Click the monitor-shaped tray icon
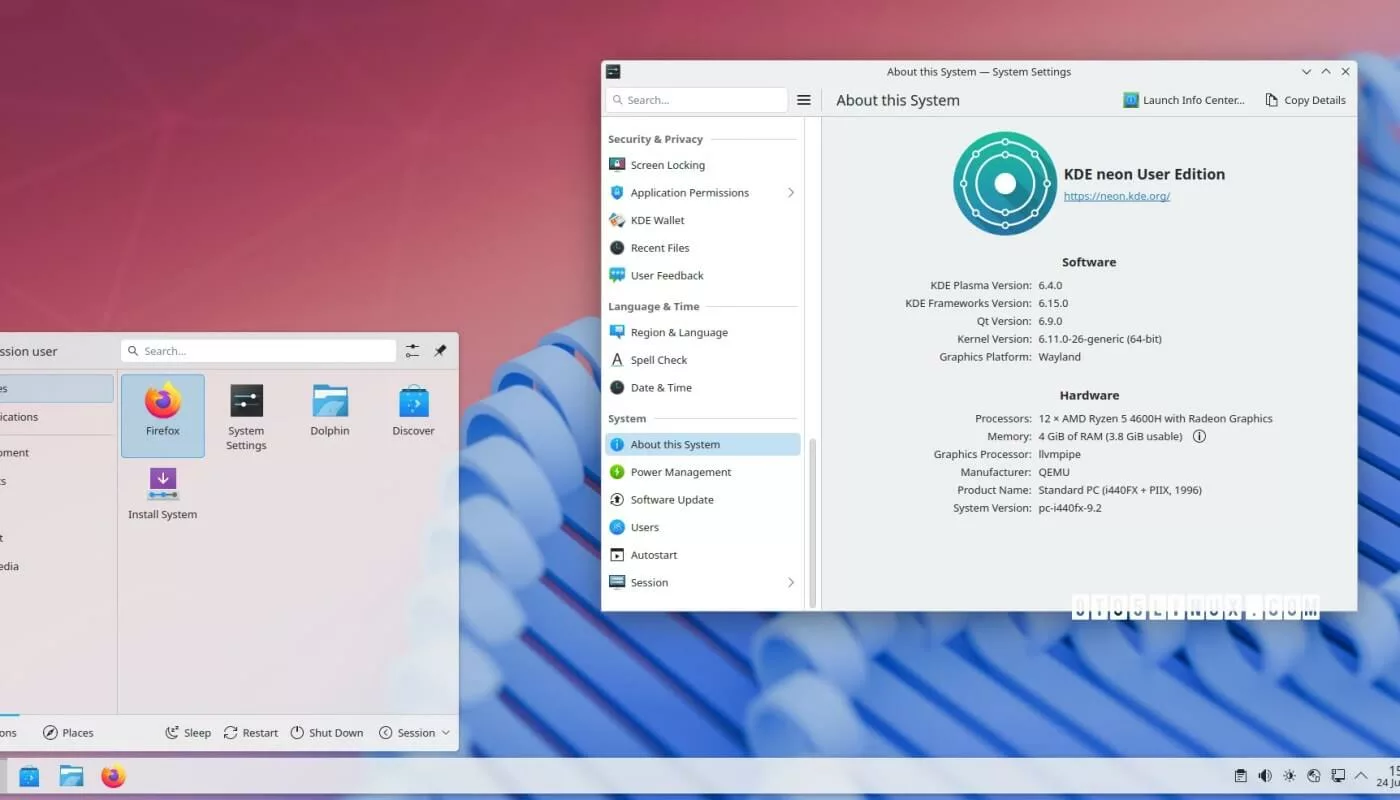 [1338, 776]
